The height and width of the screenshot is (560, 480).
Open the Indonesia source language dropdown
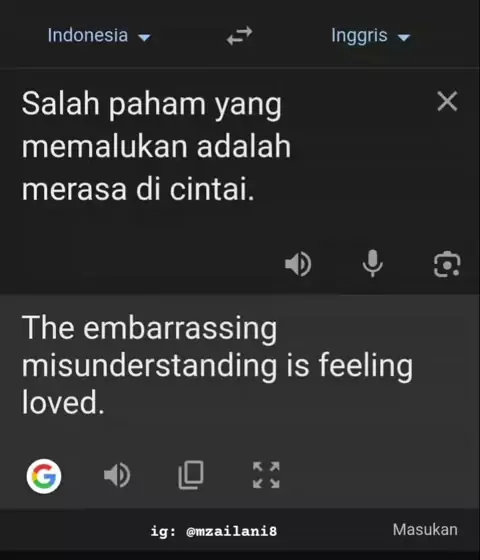coord(100,35)
